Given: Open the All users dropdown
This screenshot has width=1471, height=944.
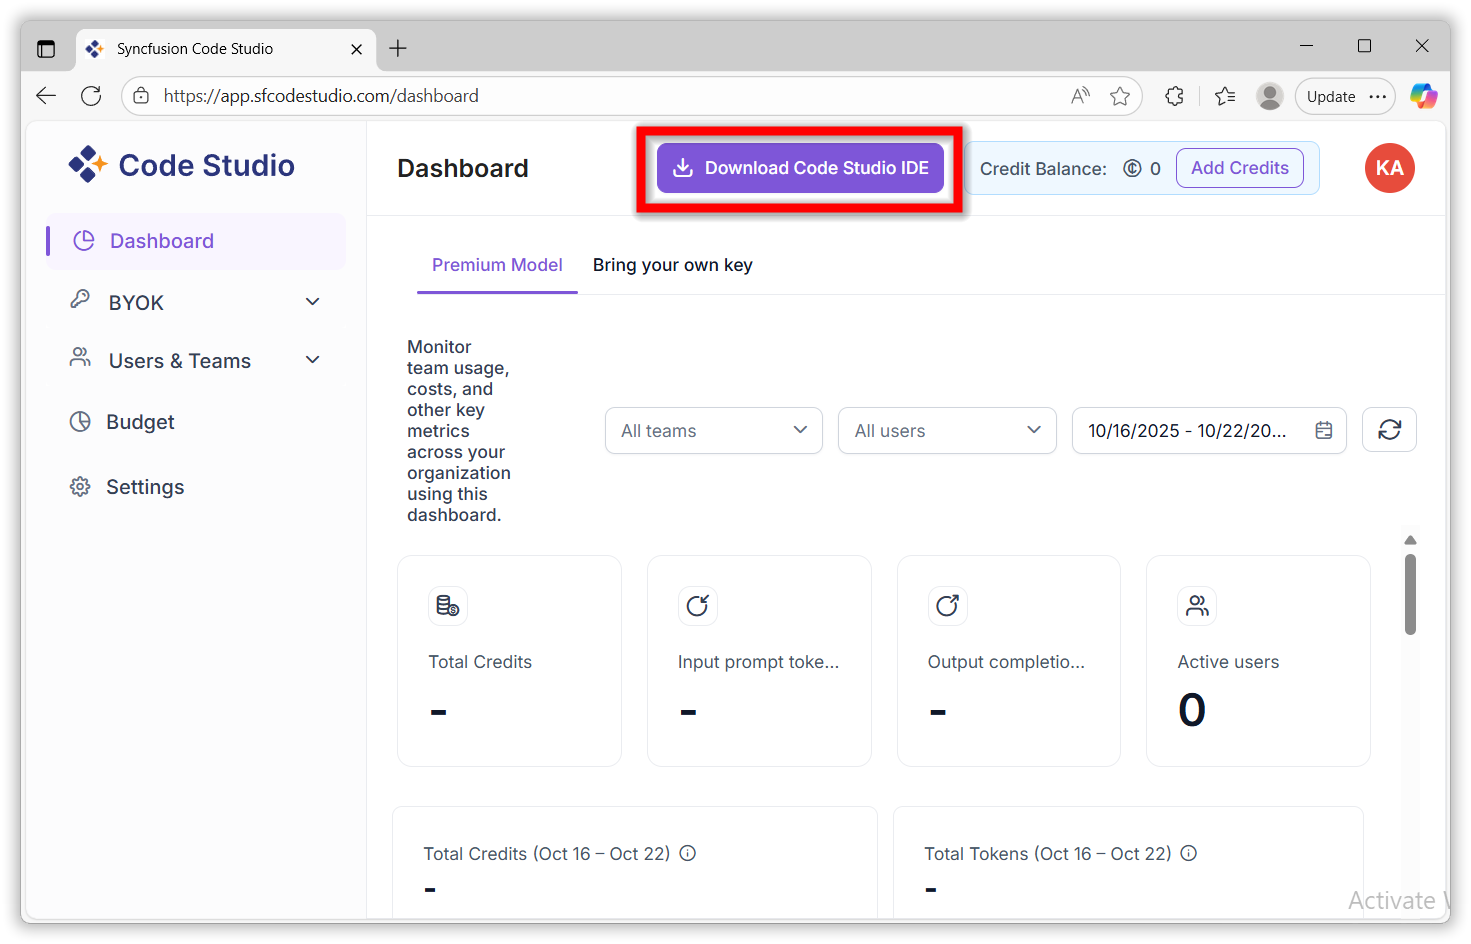Looking at the screenshot, I should (x=946, y=430).
